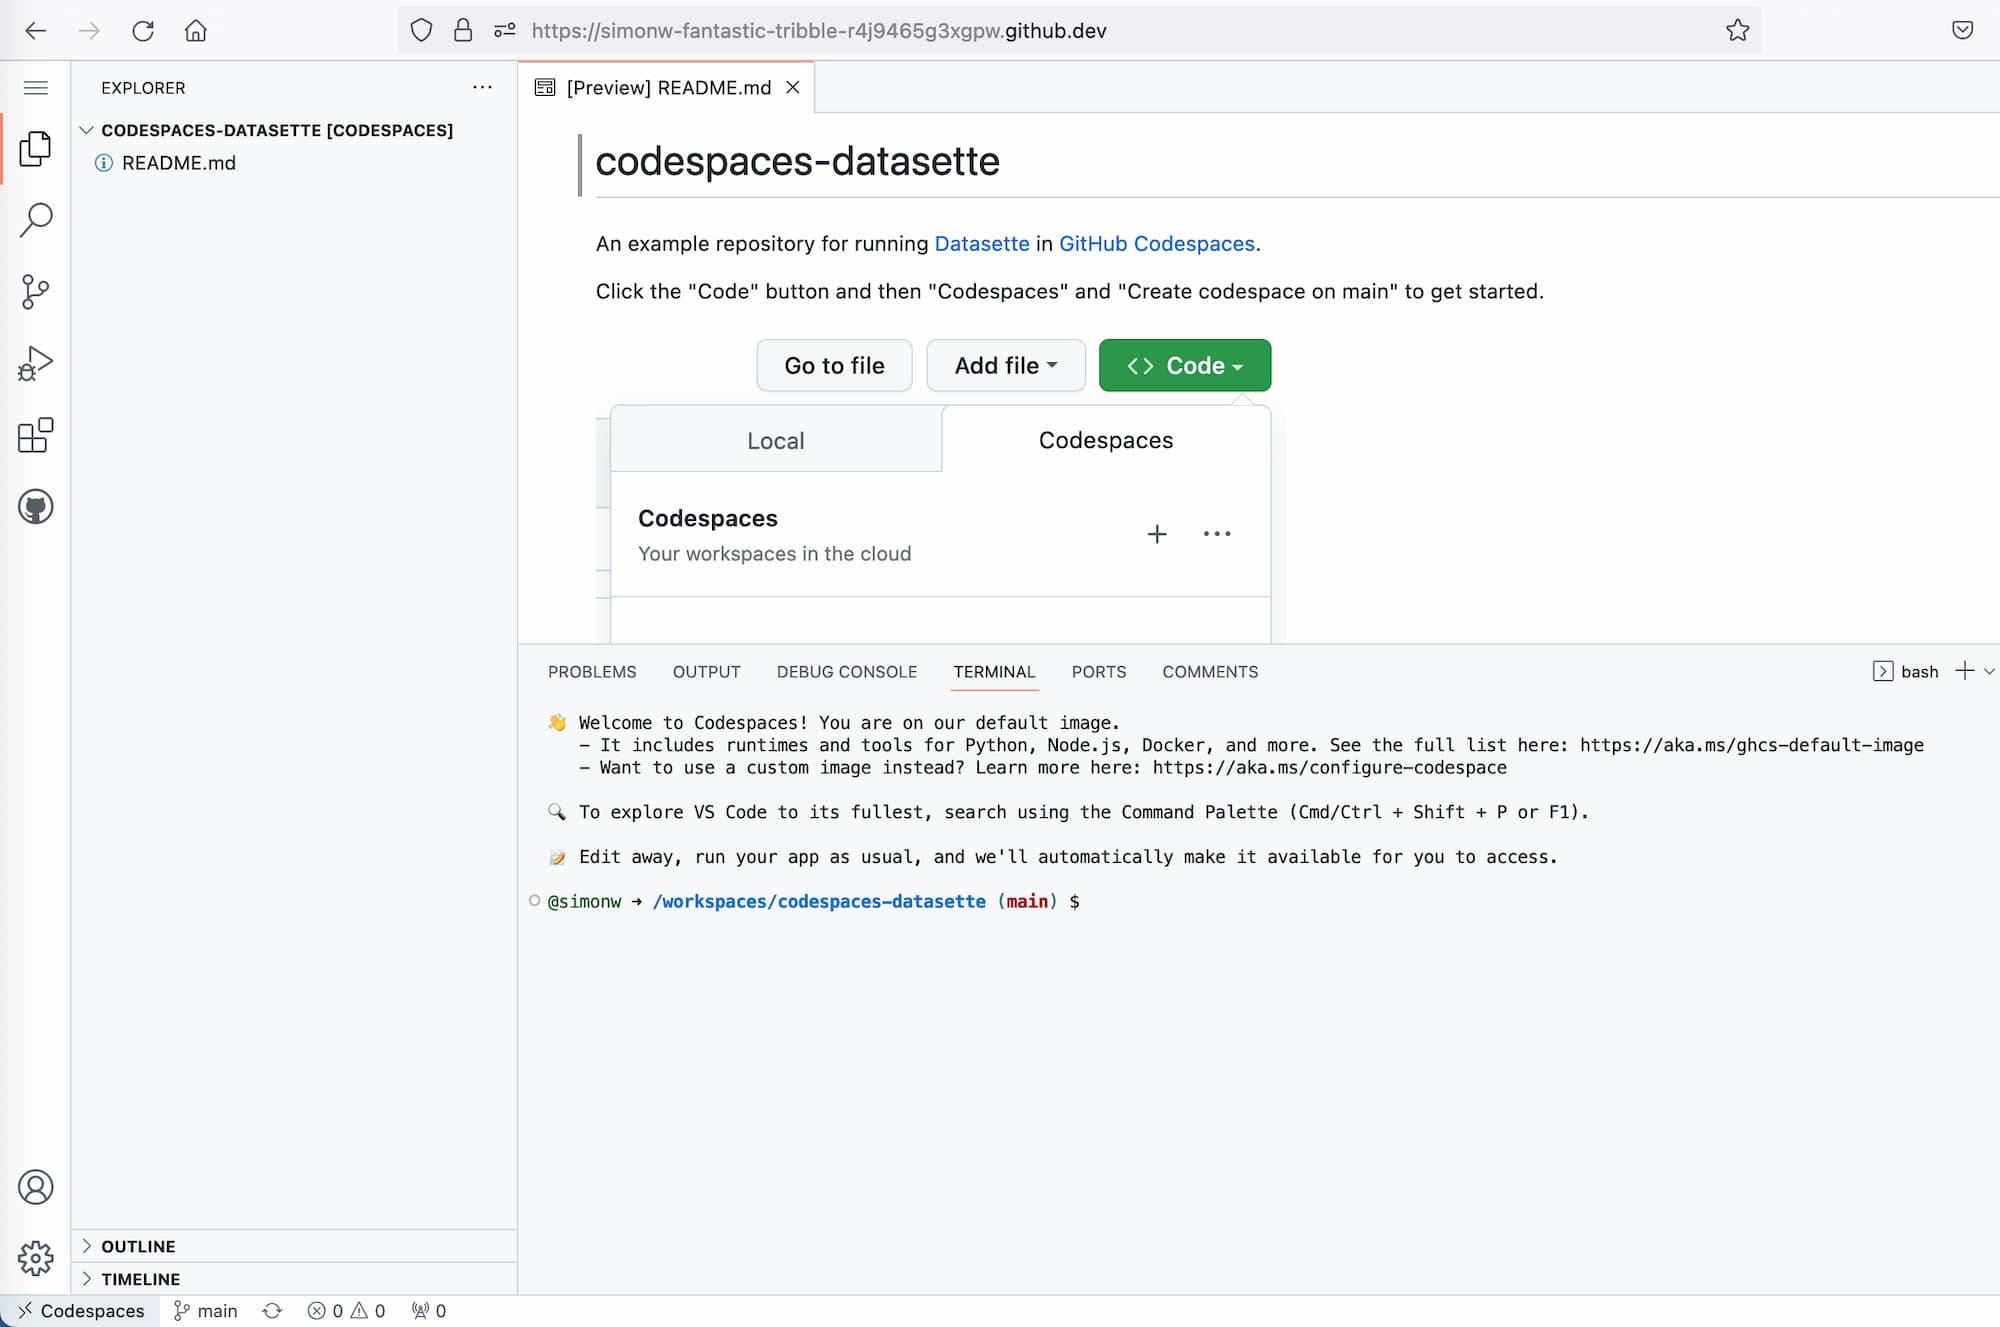Open the Manage gear icon

[x=36, y=1258]
